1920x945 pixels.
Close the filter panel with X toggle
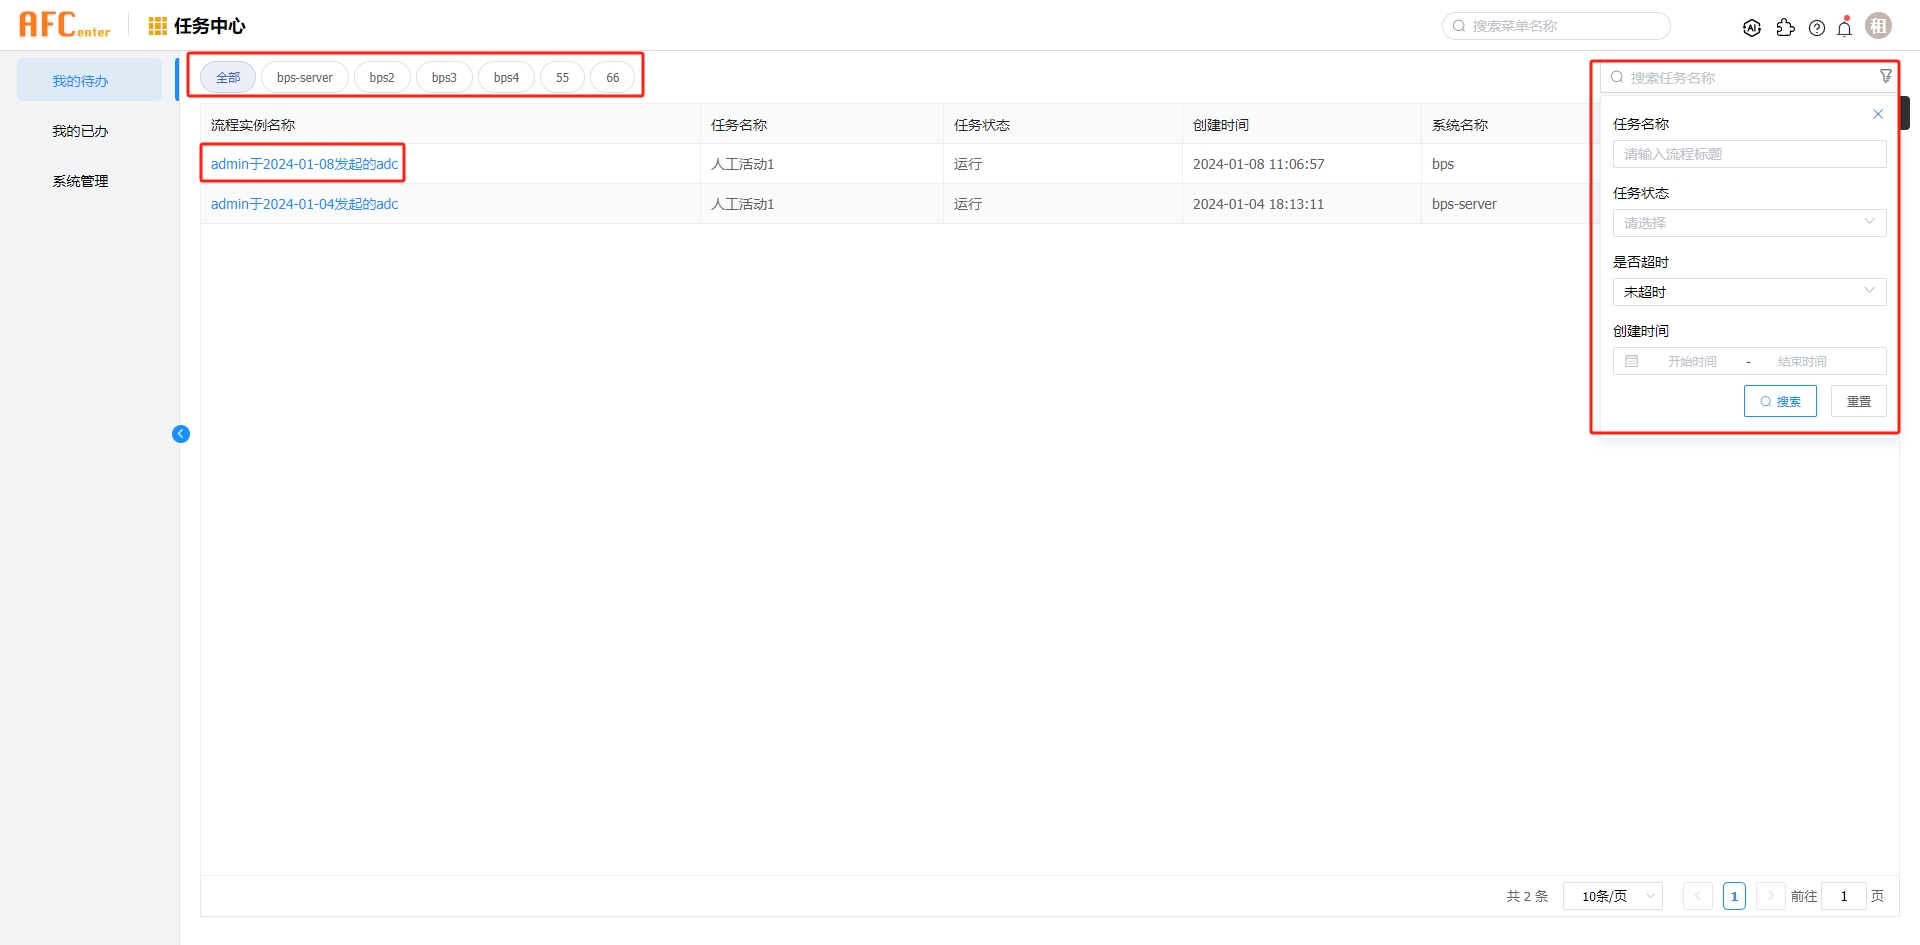(1877, 114)
